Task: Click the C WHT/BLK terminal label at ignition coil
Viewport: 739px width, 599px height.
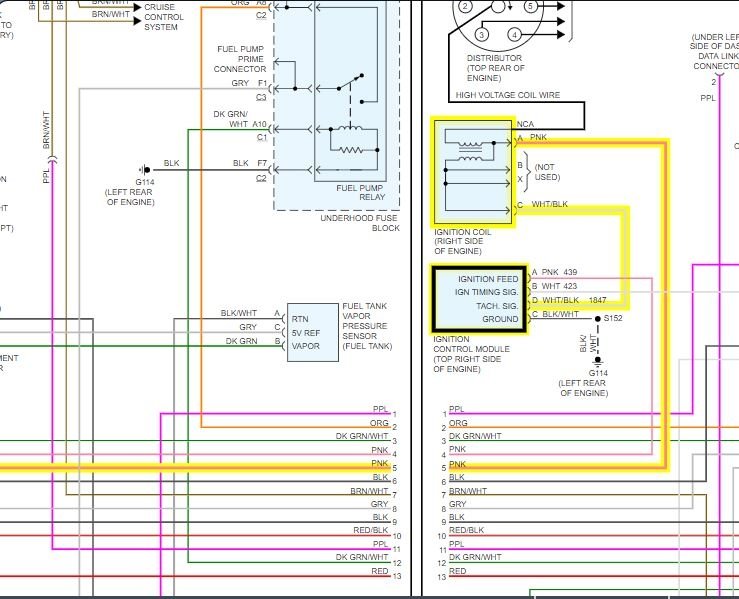Action: pyautogui.click(x=542, y=204)
